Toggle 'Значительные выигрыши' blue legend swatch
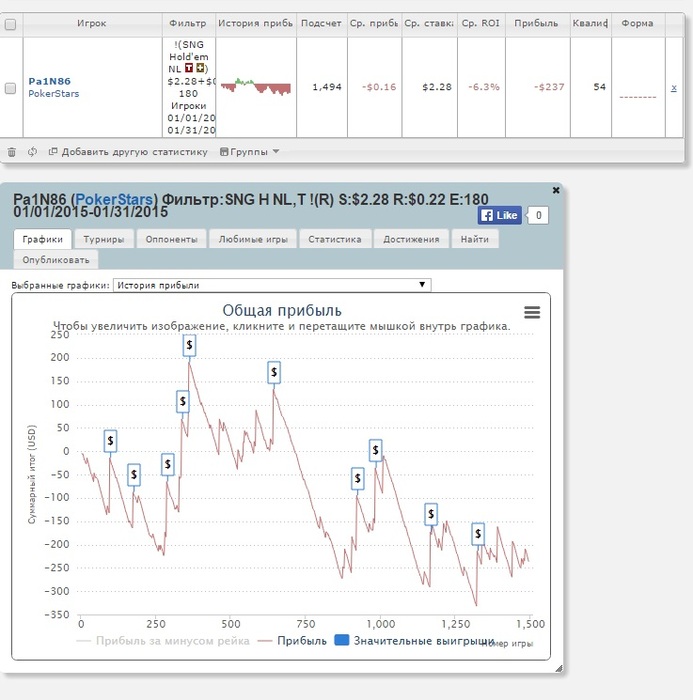 click(x=342, y=640)
